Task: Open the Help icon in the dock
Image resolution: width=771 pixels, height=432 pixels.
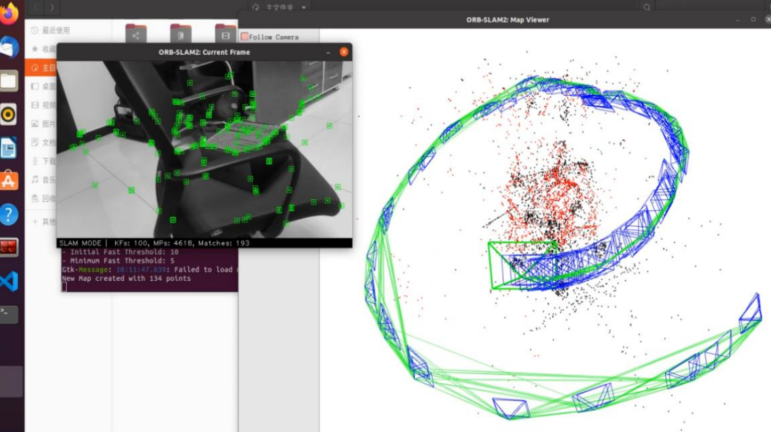Action: 9,215
